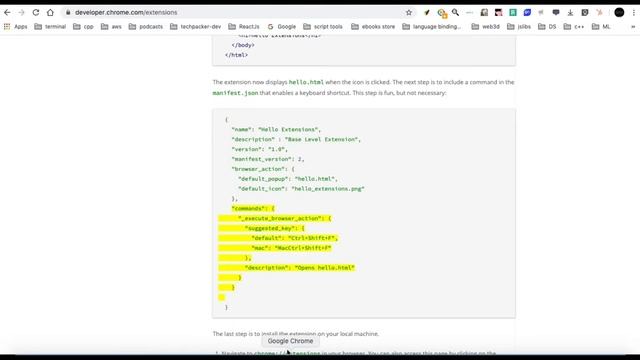Open the ML bookmarks folder
640x360 pixels.
pos(601,27)
